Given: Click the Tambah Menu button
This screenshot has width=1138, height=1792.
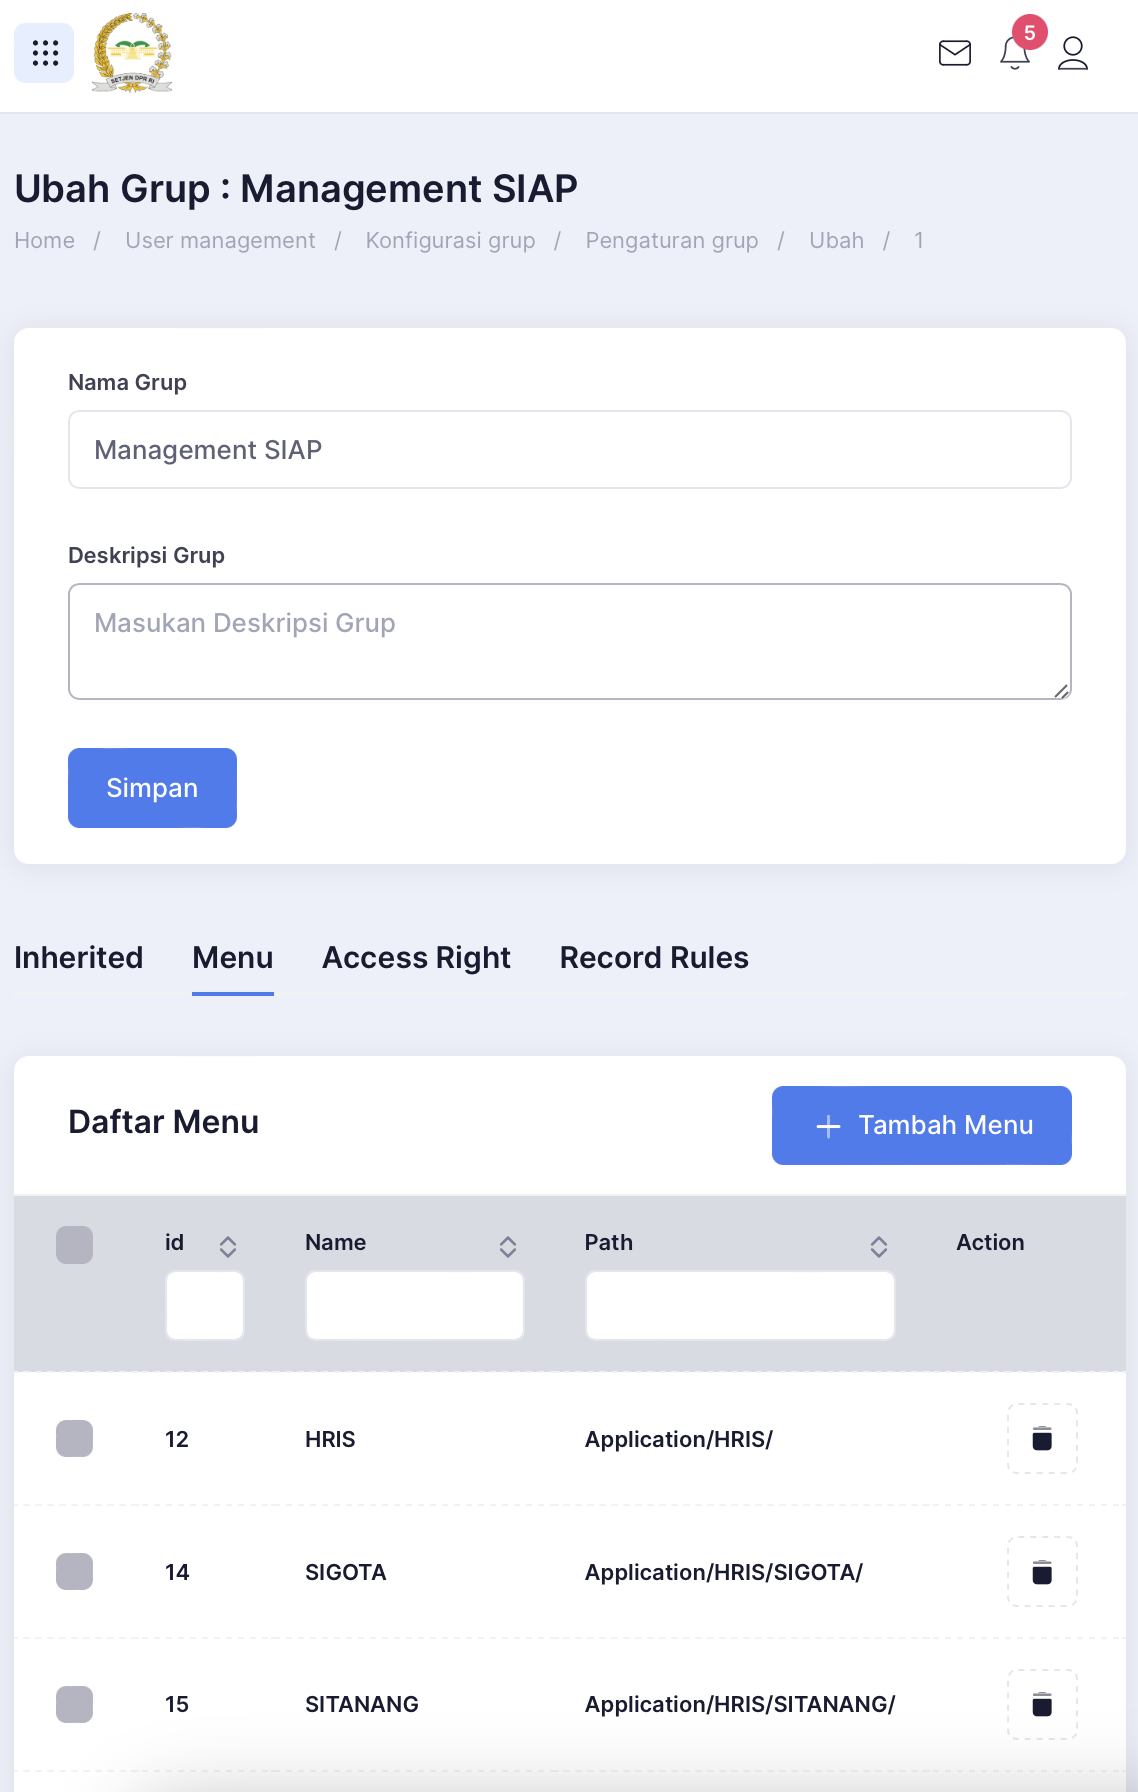Looking at the screenshot, I should 922,1125.
